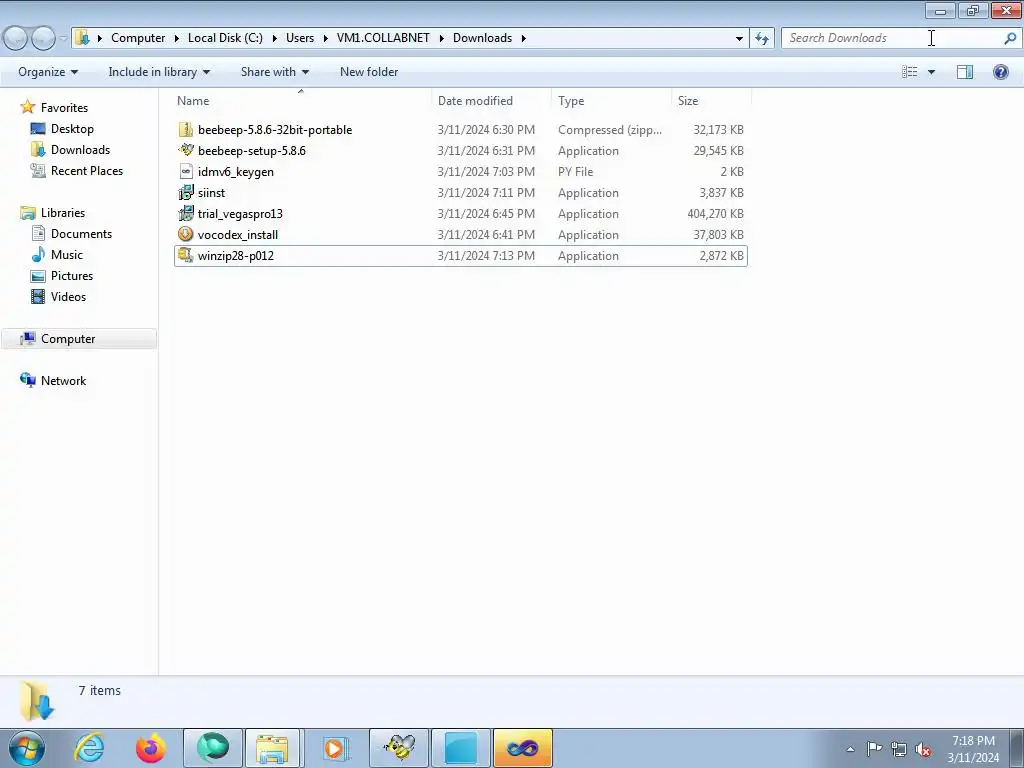Select the vocodex_install application icon
The image size is (1024, 768).
point(186,234)
